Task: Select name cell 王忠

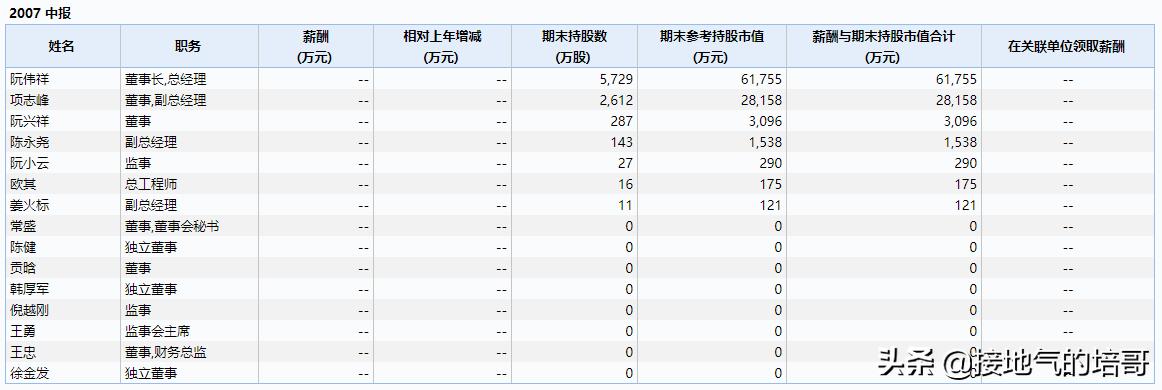Action: 23,352
